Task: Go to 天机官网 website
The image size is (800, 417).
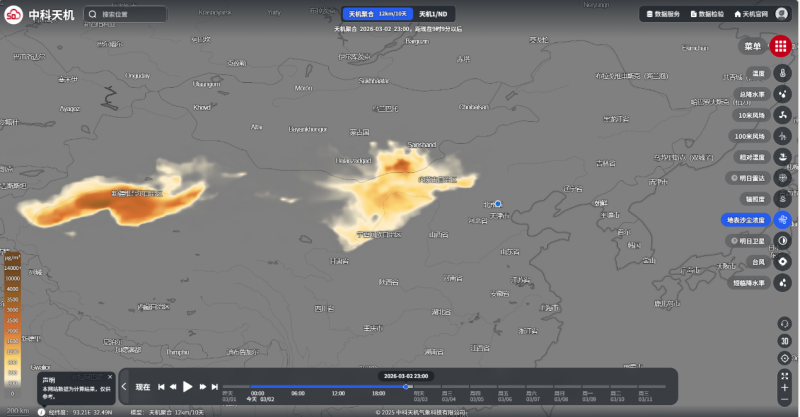Action: 751,14
